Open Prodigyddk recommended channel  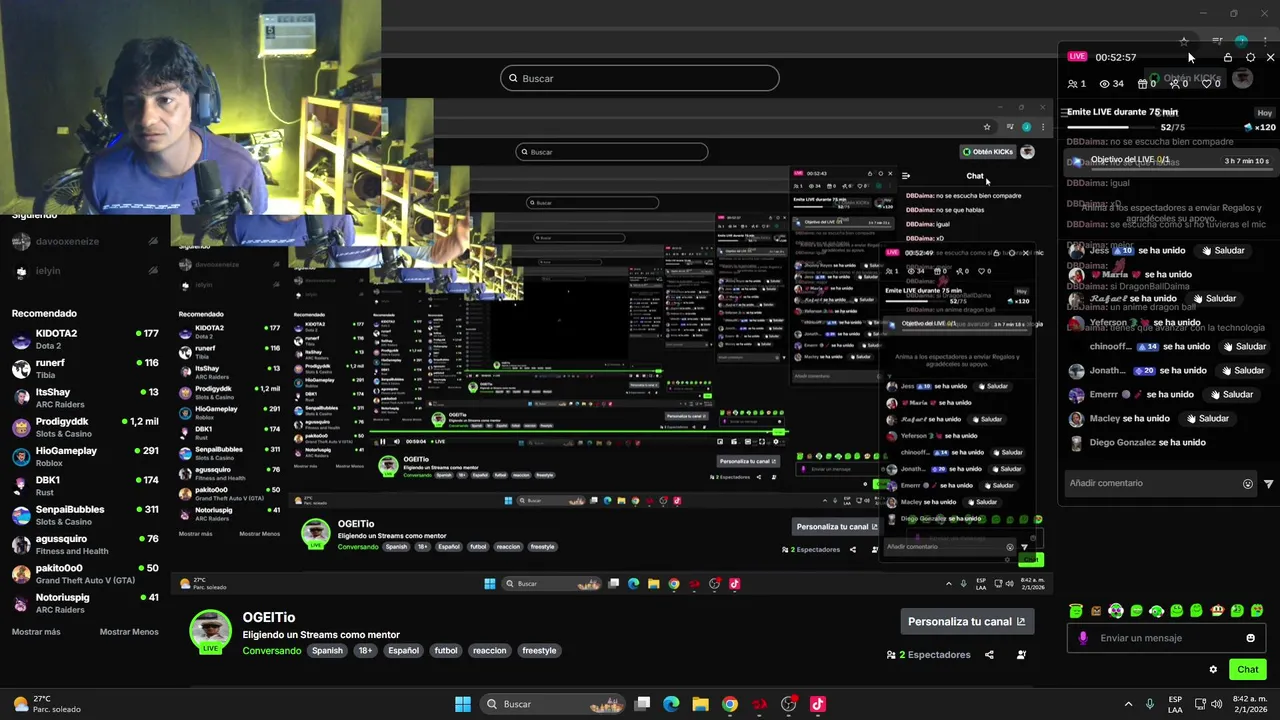(85, 427)
